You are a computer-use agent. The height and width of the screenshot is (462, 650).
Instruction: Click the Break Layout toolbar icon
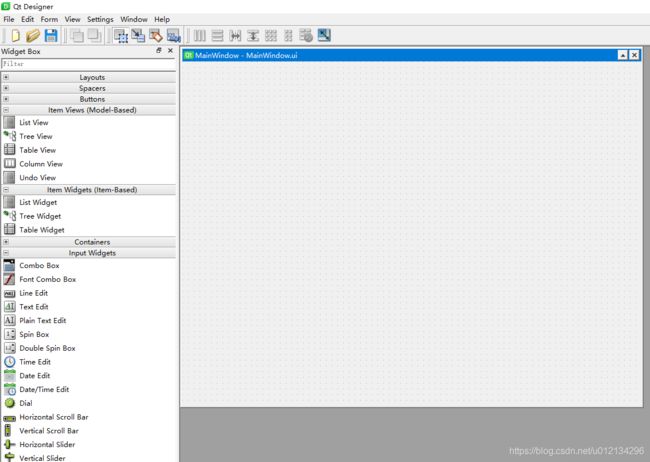point(306,36)
